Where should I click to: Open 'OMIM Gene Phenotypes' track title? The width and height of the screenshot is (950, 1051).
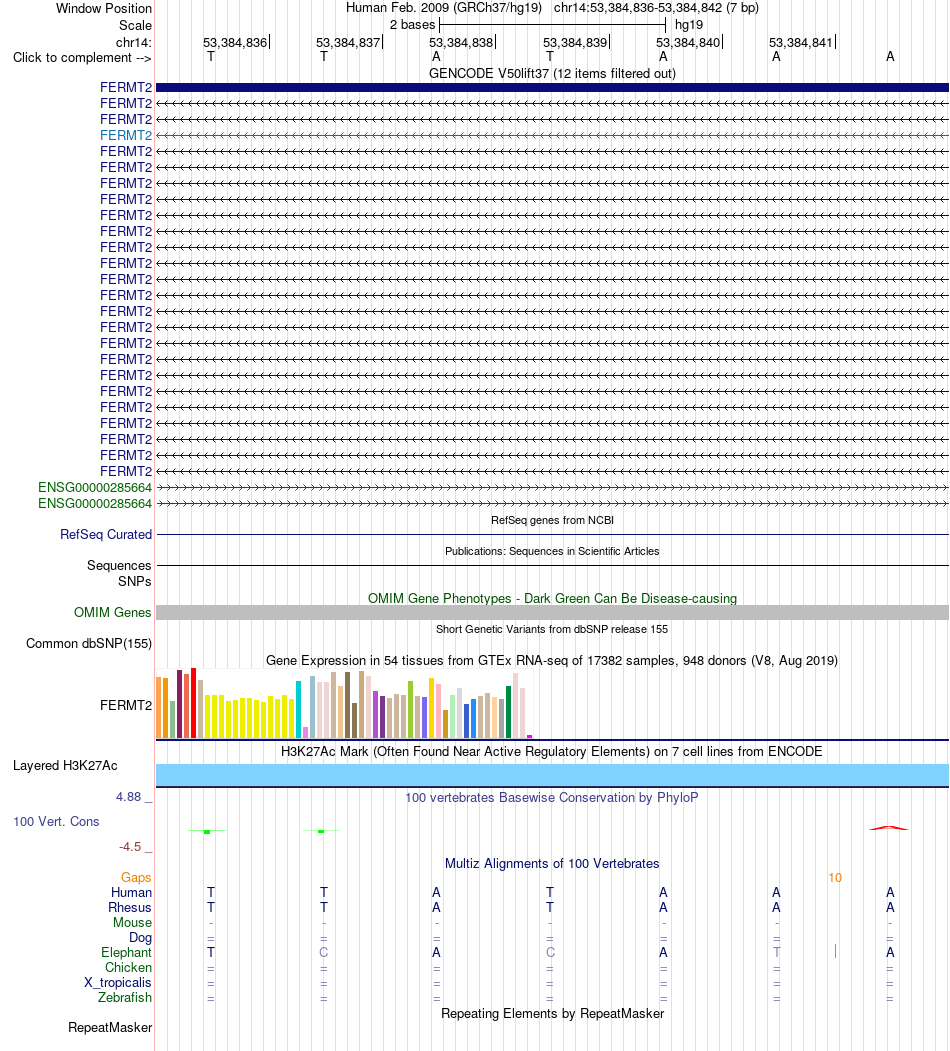click(552, 599)
